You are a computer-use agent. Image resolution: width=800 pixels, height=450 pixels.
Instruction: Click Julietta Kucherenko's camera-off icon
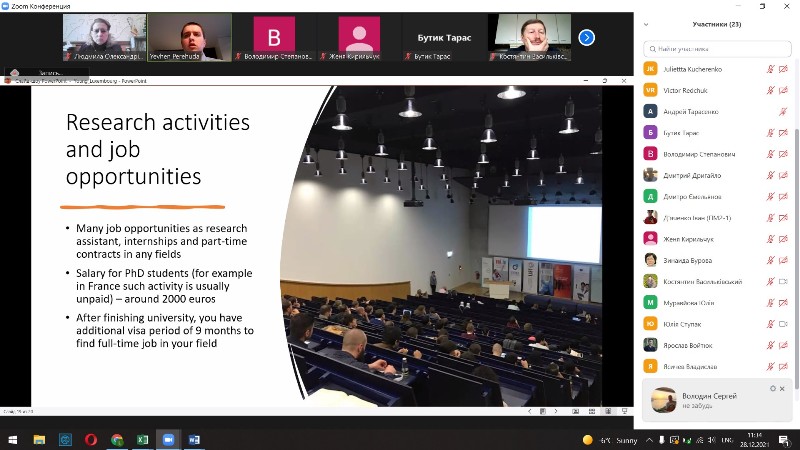point(783,69)
